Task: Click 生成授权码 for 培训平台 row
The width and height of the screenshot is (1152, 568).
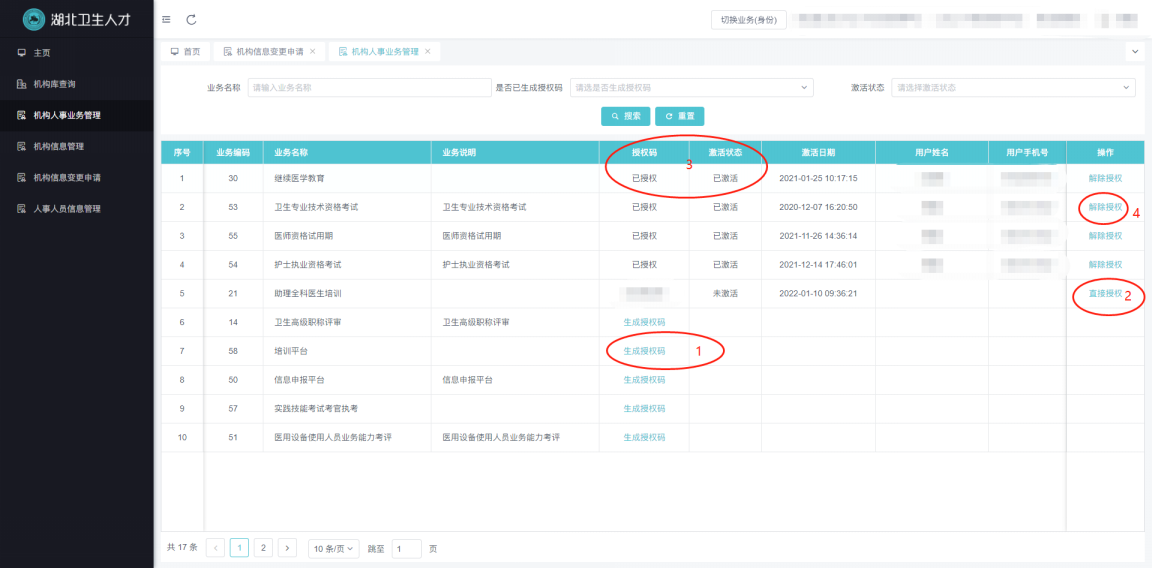Action: (x=644, y=351)
